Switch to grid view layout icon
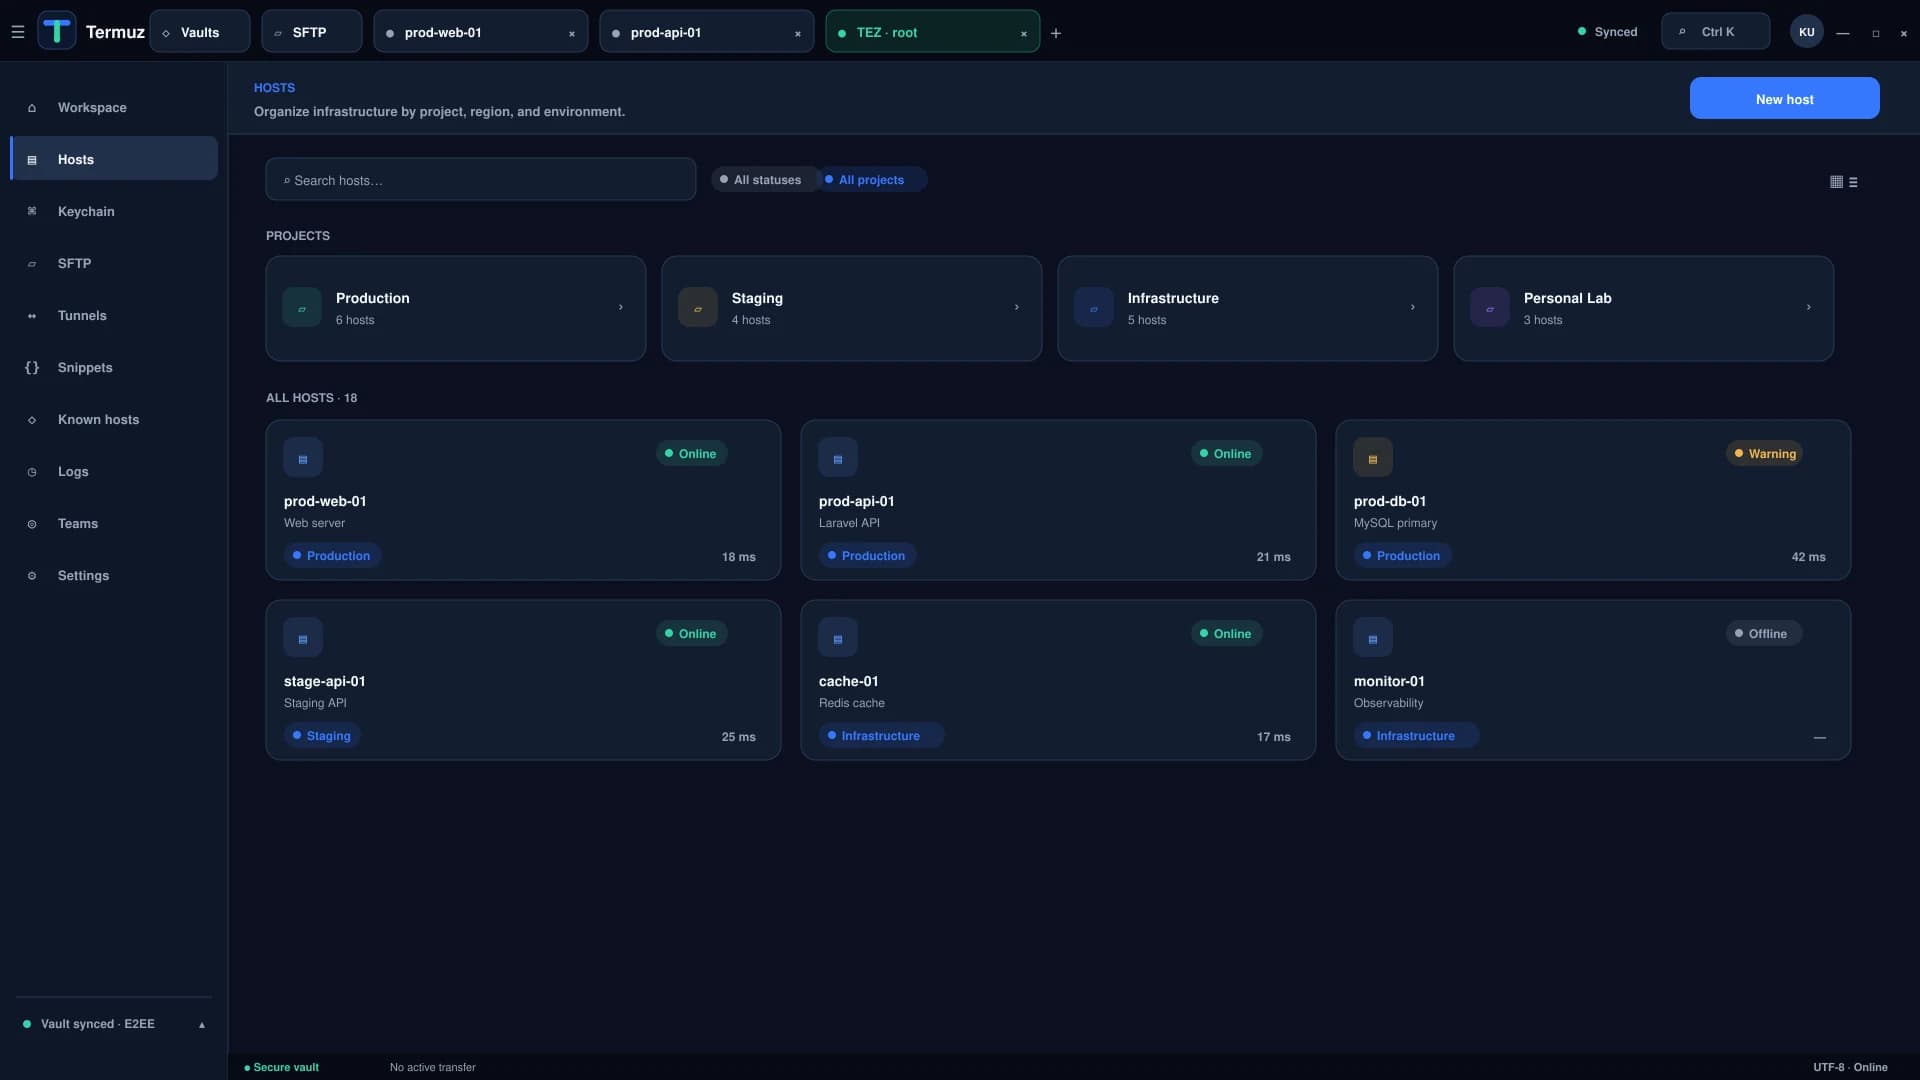The height and width of the screenshot is (1080, 1920). click(1836, 182)
